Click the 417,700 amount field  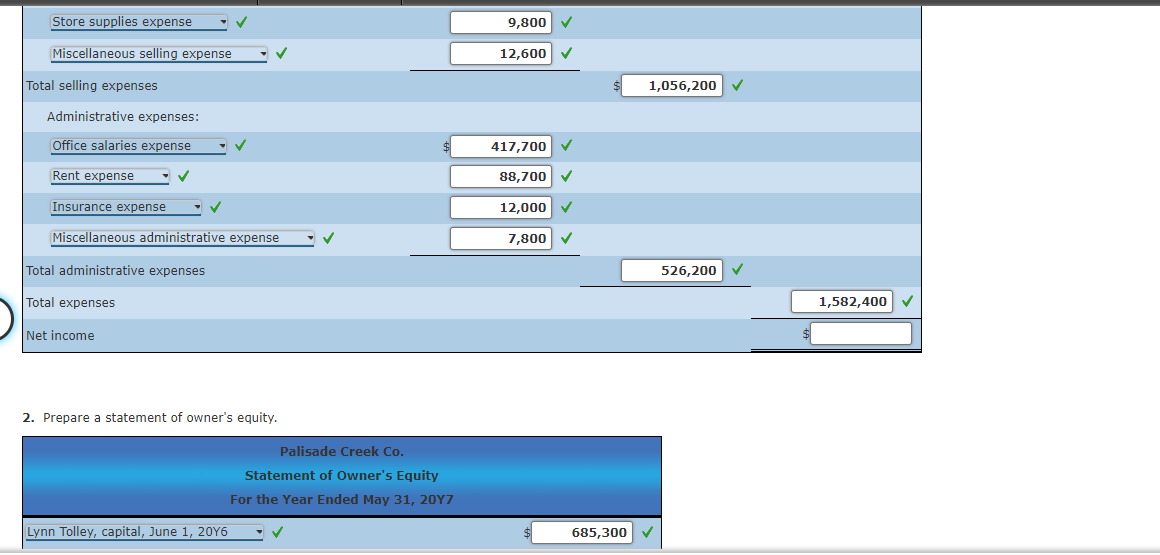click(501, 147)
